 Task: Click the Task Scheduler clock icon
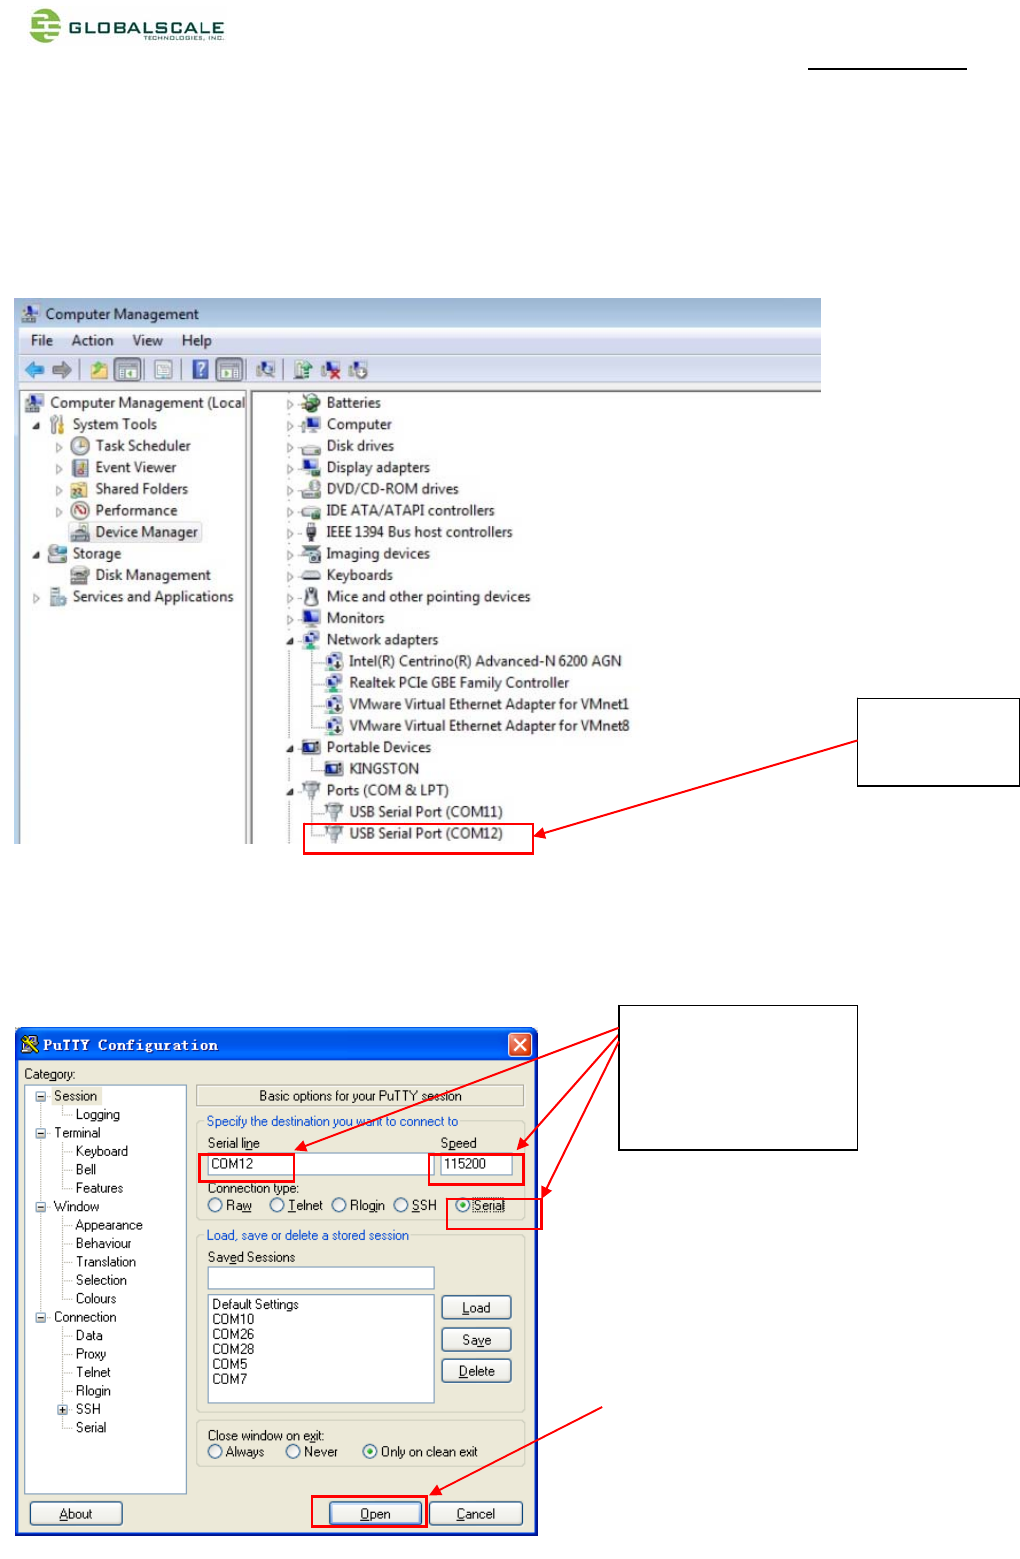coord(80,446)
